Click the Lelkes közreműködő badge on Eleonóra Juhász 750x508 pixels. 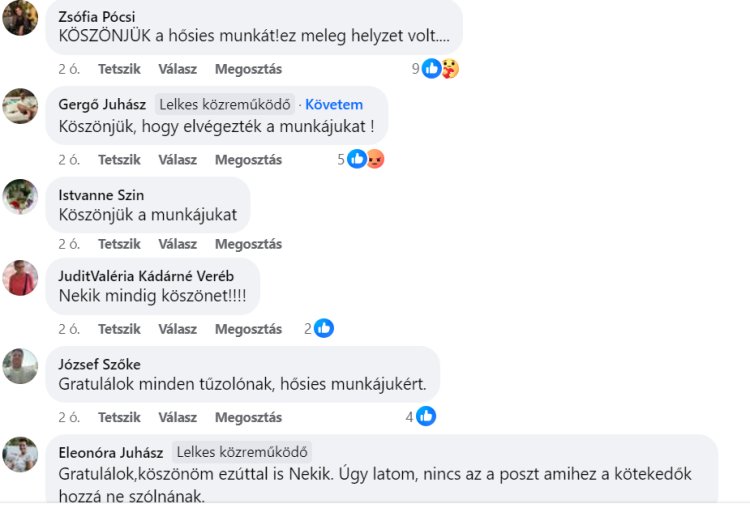pyautogui.click(x=242, y=452)
